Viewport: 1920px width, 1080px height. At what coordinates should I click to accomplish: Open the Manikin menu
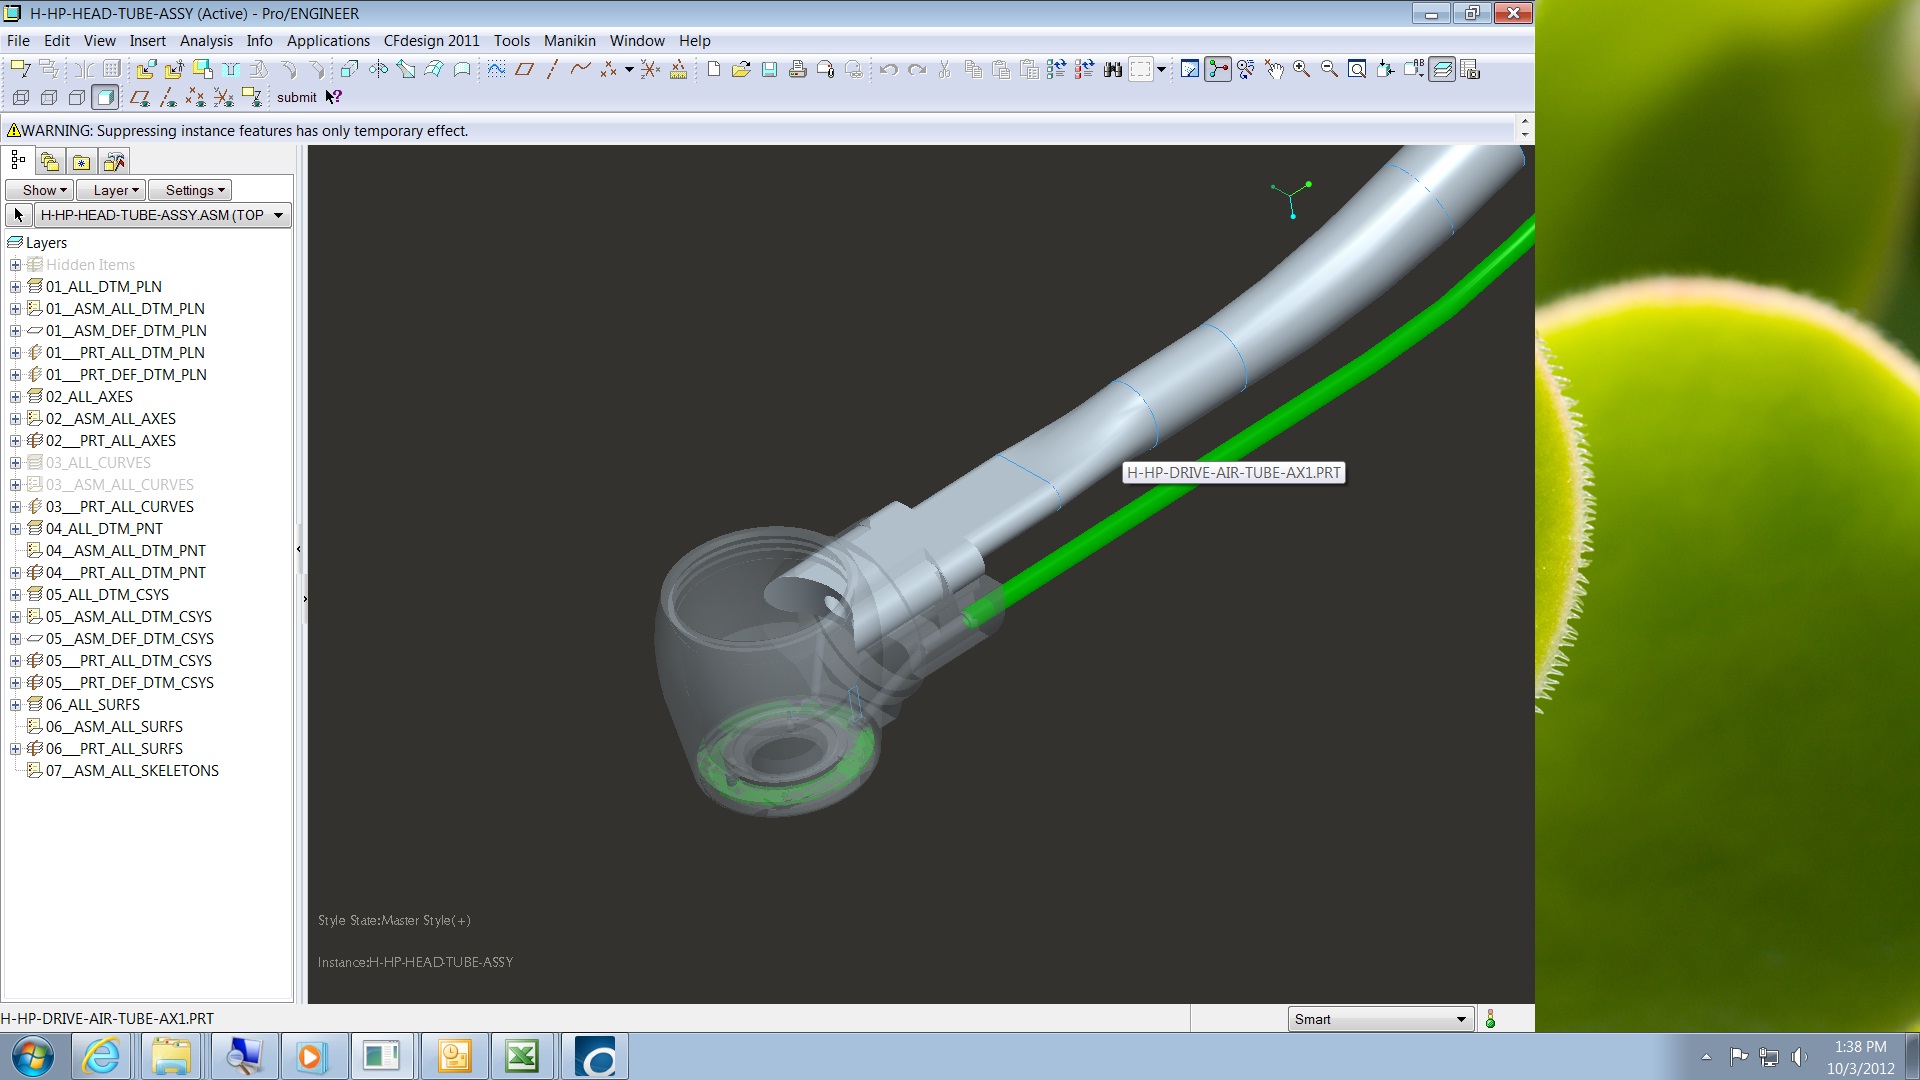569,41
